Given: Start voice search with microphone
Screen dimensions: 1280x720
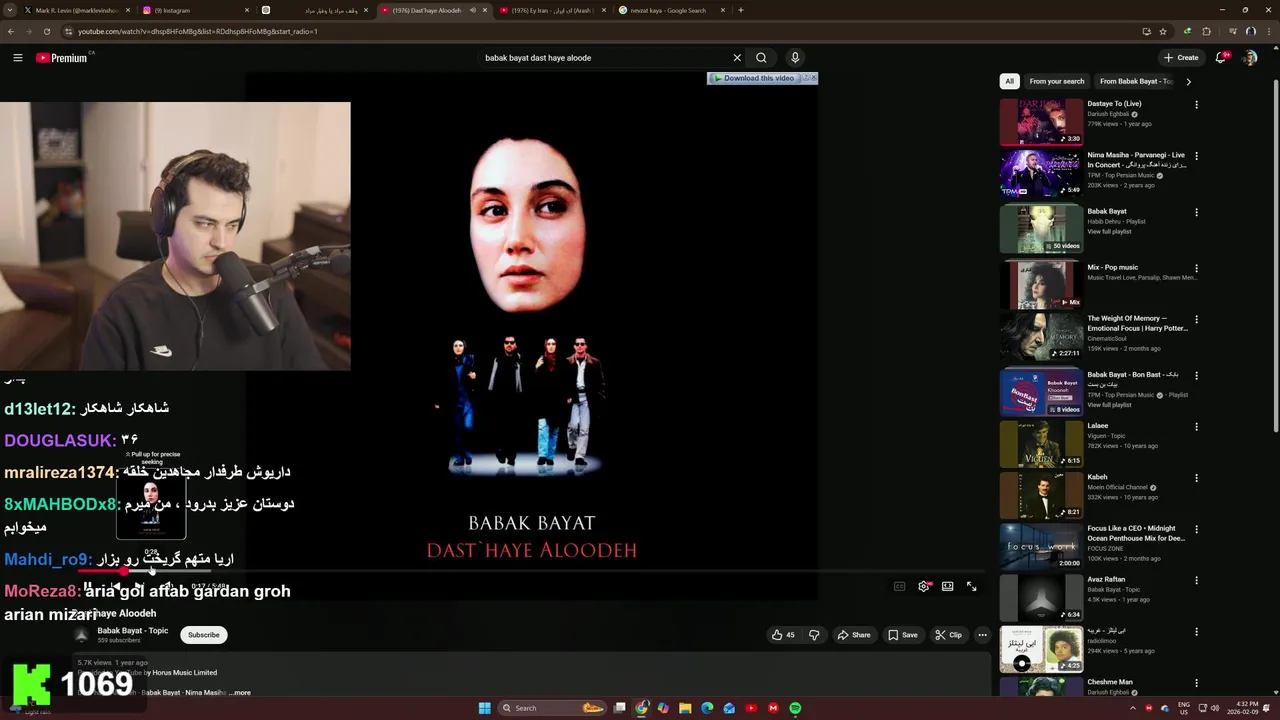Looking at the screenshot, I should coord(795,58).
